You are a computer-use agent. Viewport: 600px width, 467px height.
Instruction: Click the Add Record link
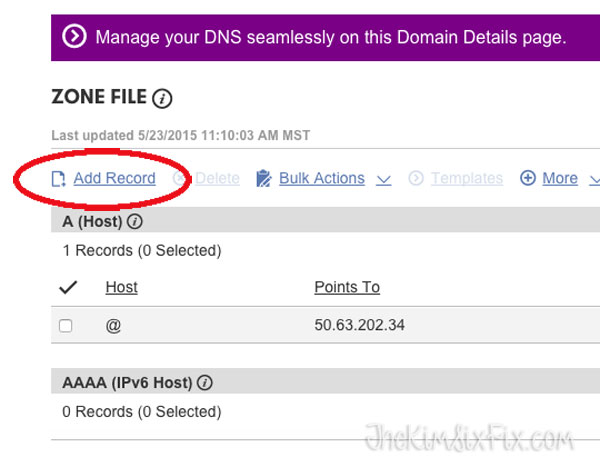tap(115, 179)
